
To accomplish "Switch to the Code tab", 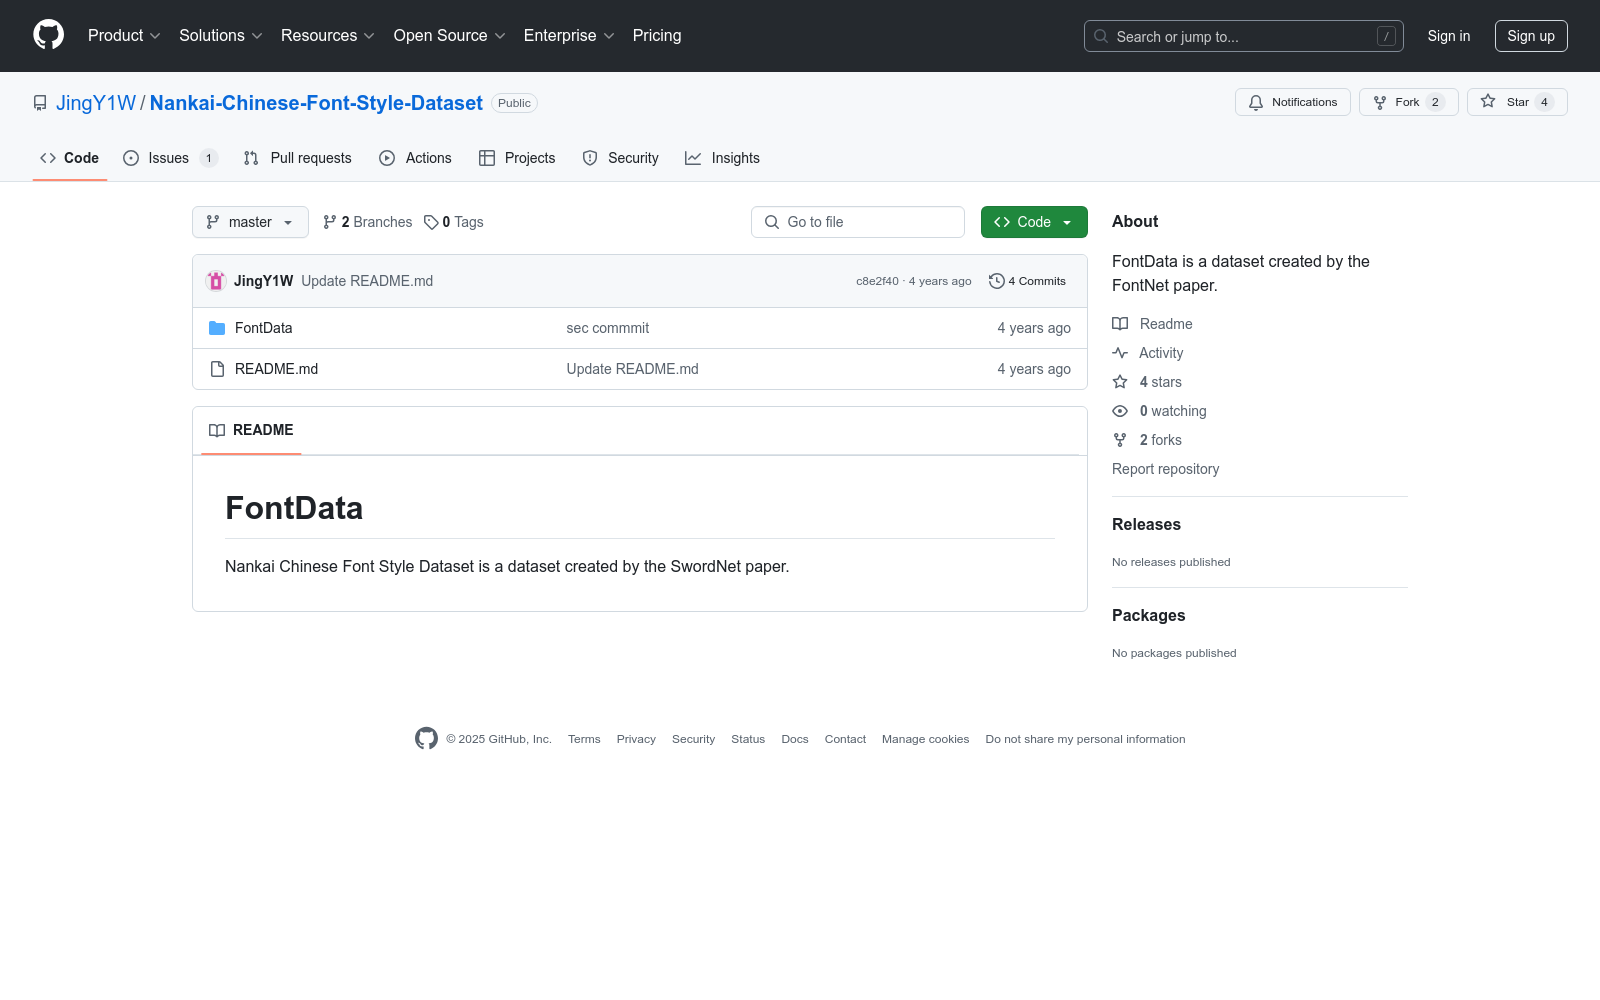I will [70, 158].
